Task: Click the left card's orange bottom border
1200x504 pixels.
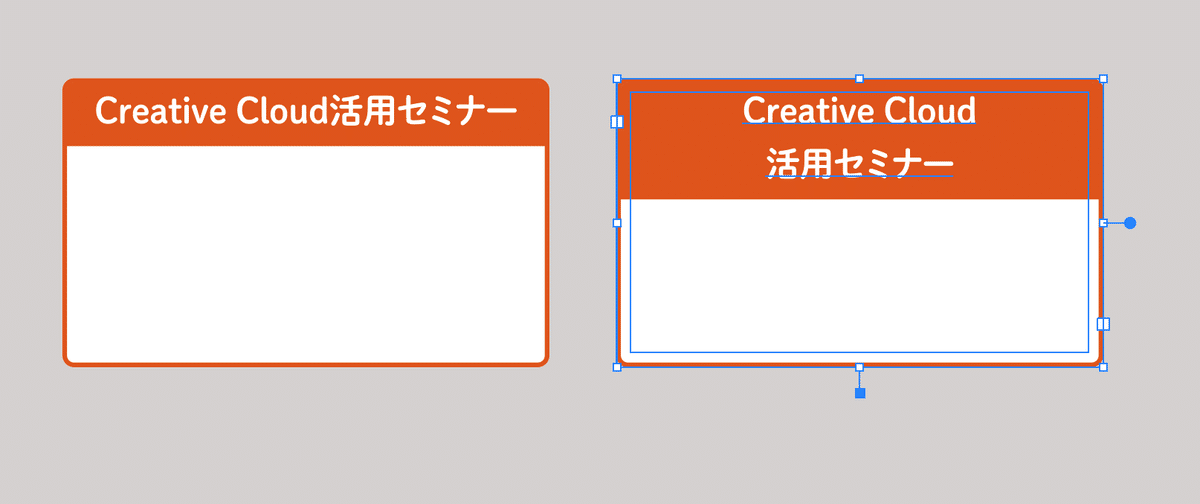Action: (x=306, y=364)
